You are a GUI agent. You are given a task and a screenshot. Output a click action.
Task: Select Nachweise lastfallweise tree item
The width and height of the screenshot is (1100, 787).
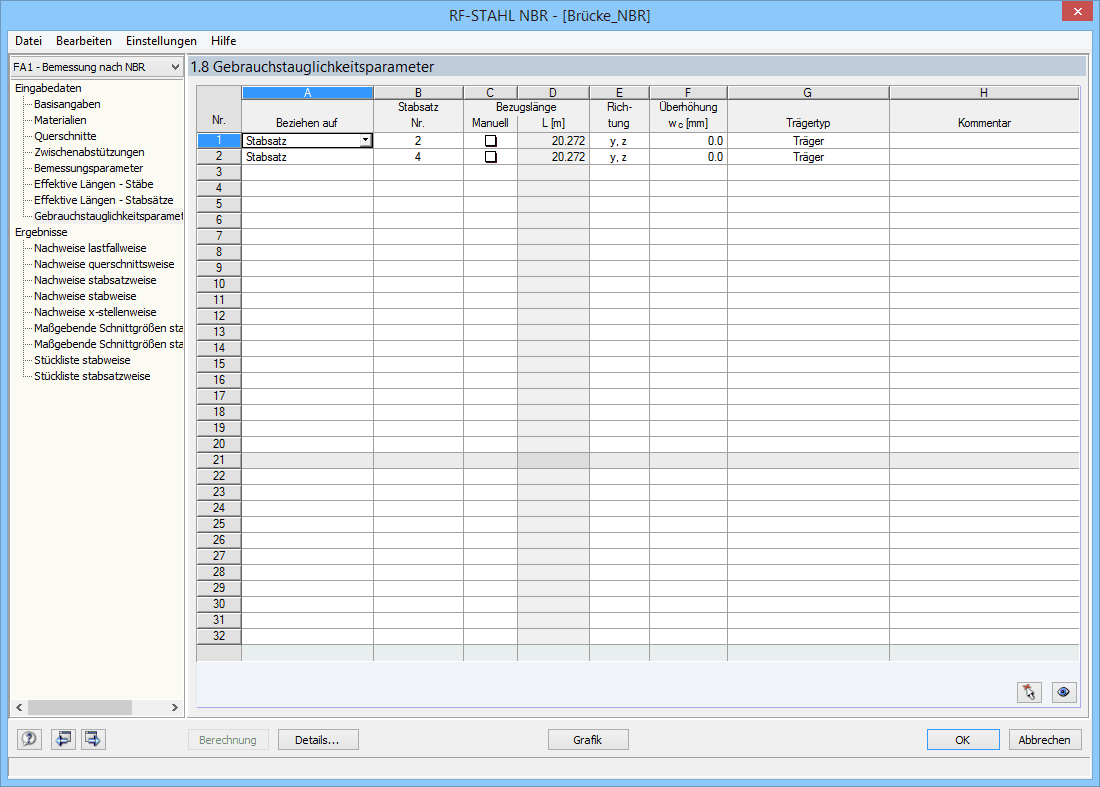[90, 248]
